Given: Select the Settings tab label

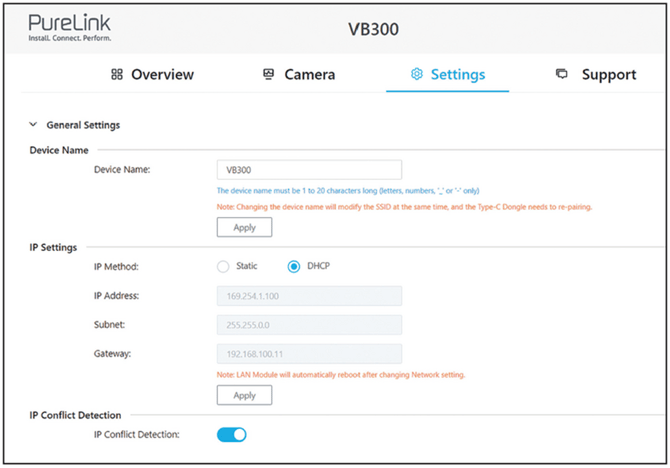Looking at the screenshot, I should pyautogui.click(x=458, y=74).
